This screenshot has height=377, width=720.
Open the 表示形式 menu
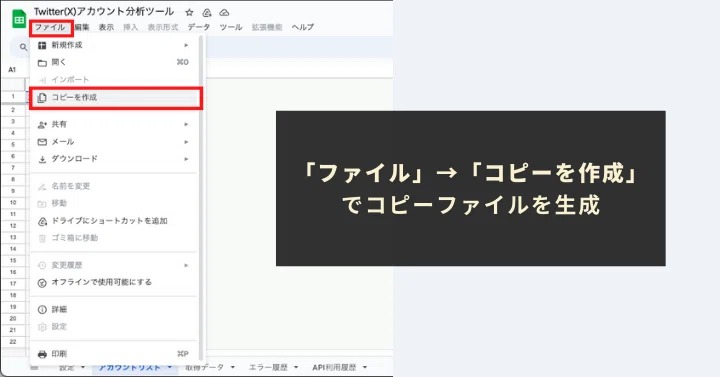click(x=163, y=28)
